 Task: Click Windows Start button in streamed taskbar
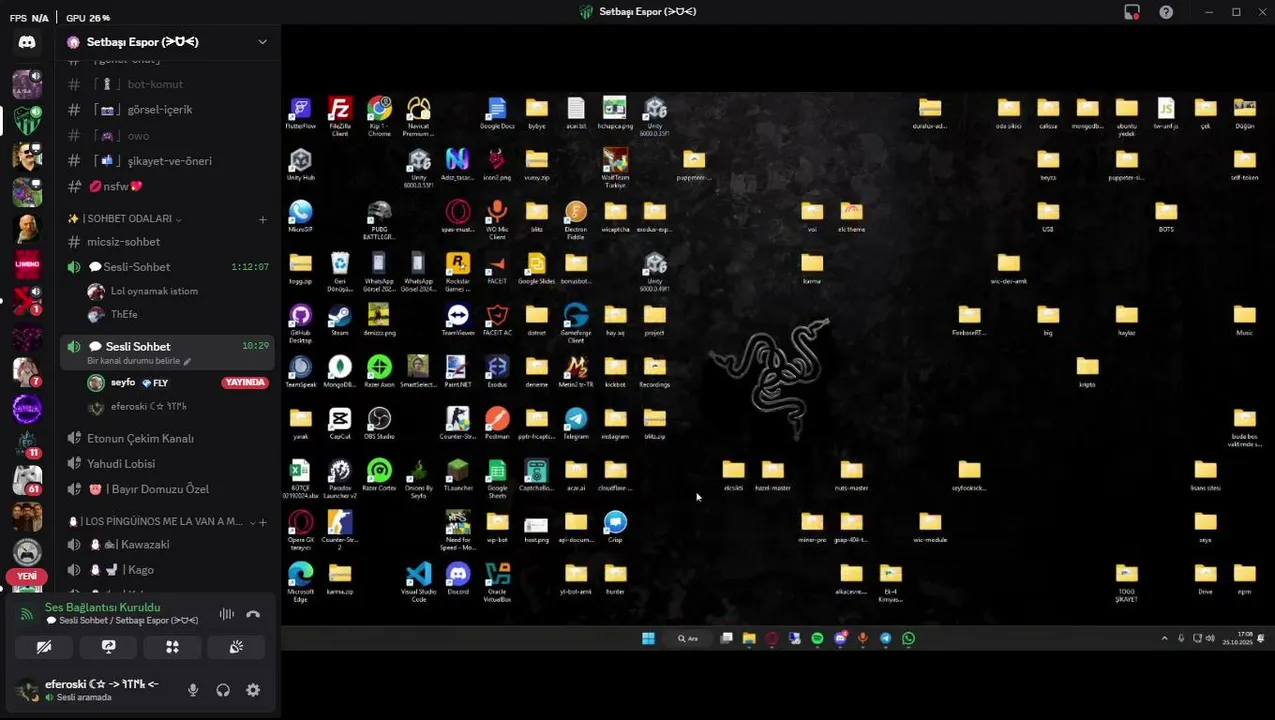coord(648,638)
